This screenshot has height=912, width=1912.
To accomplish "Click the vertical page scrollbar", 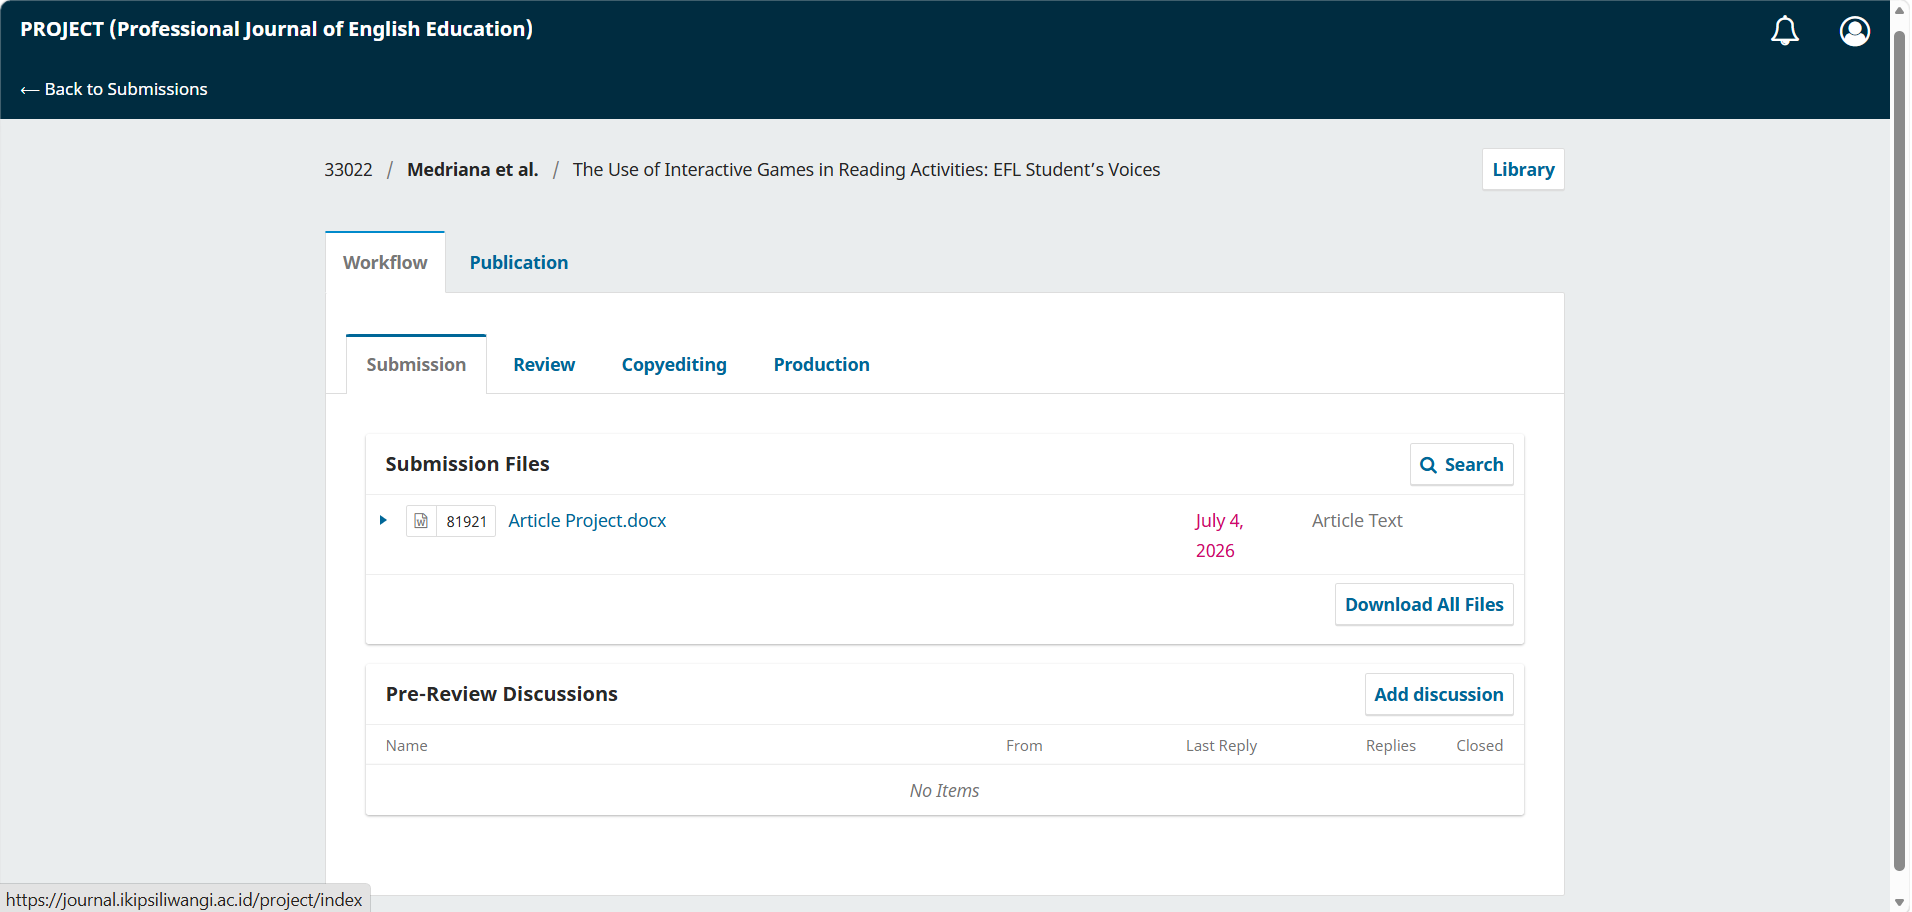I will click(1900, 450).
